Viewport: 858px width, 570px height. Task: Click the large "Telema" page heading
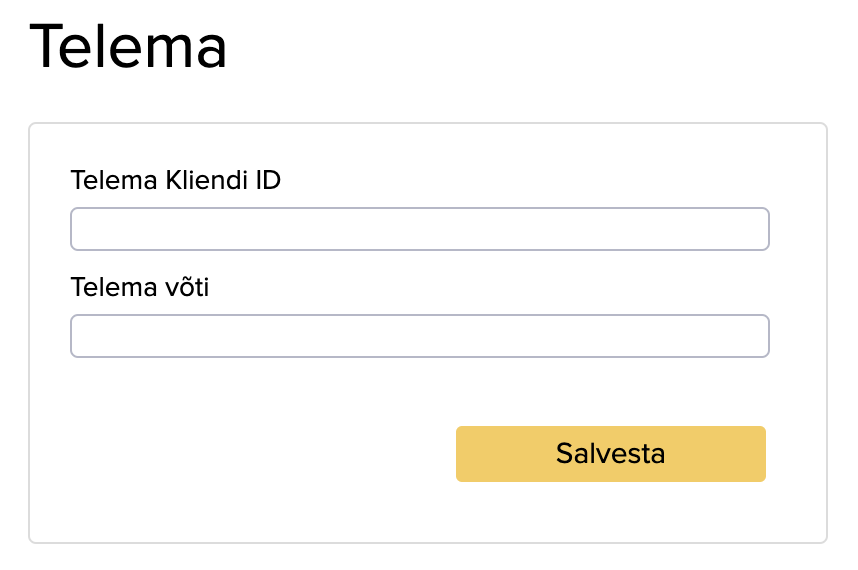pyautogui.click(x=129, y=47)
